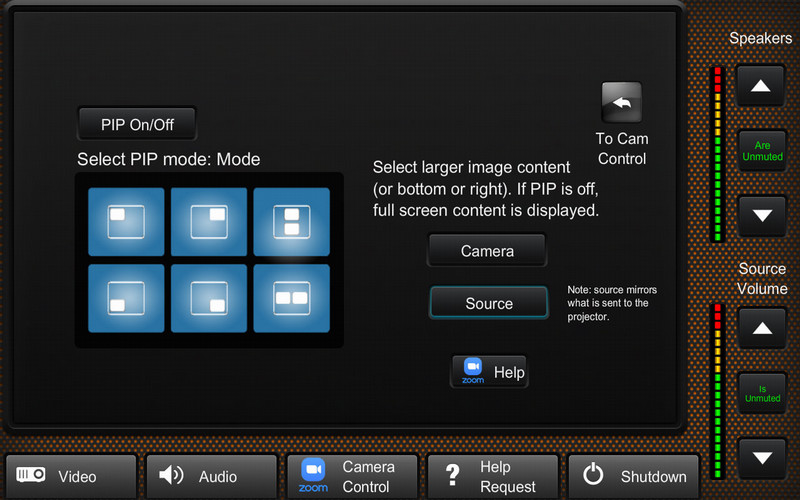Open the Zoom Help button

pos(489,372)
